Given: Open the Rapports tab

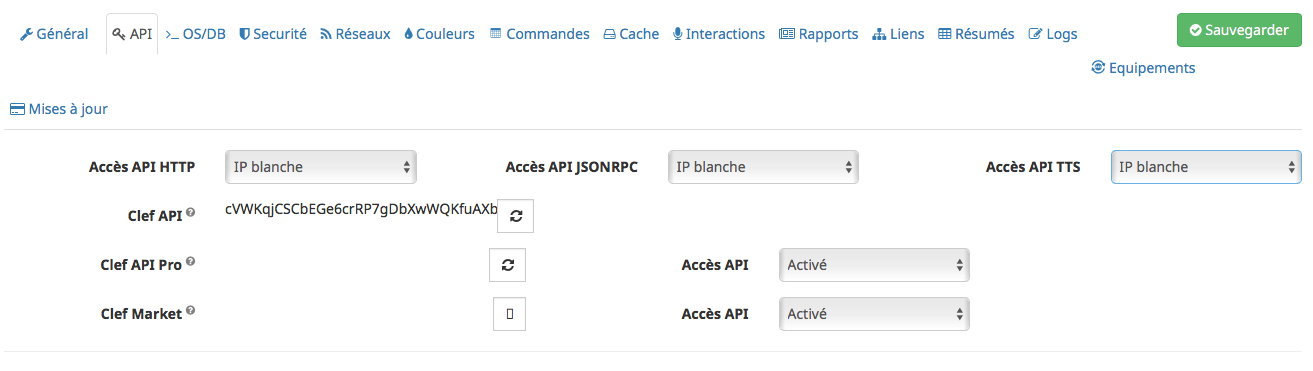Looking at the screenshot, I should [818, 34].
